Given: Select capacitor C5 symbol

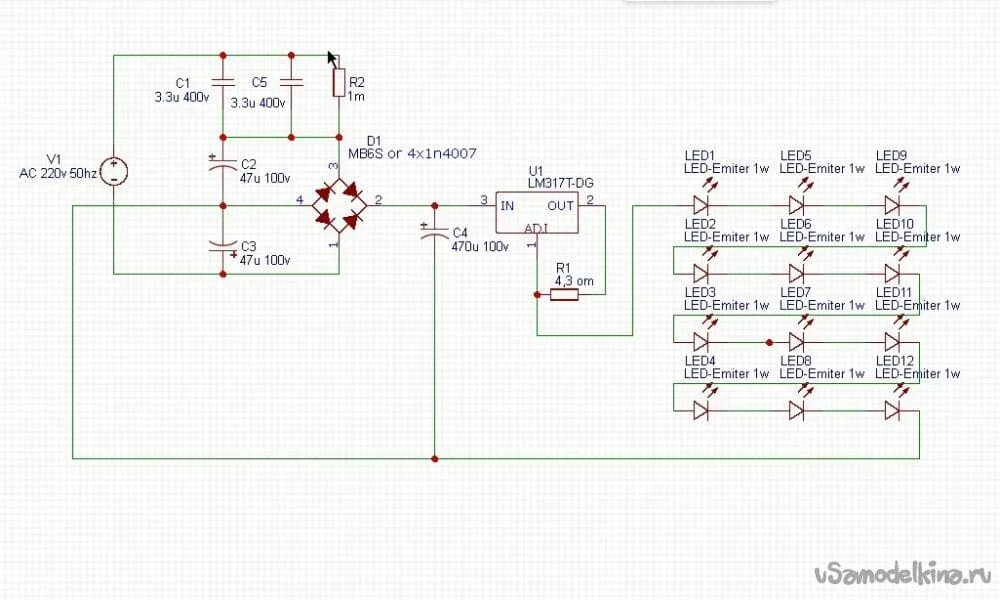Looking at the screenshot, I should point(291,82).
